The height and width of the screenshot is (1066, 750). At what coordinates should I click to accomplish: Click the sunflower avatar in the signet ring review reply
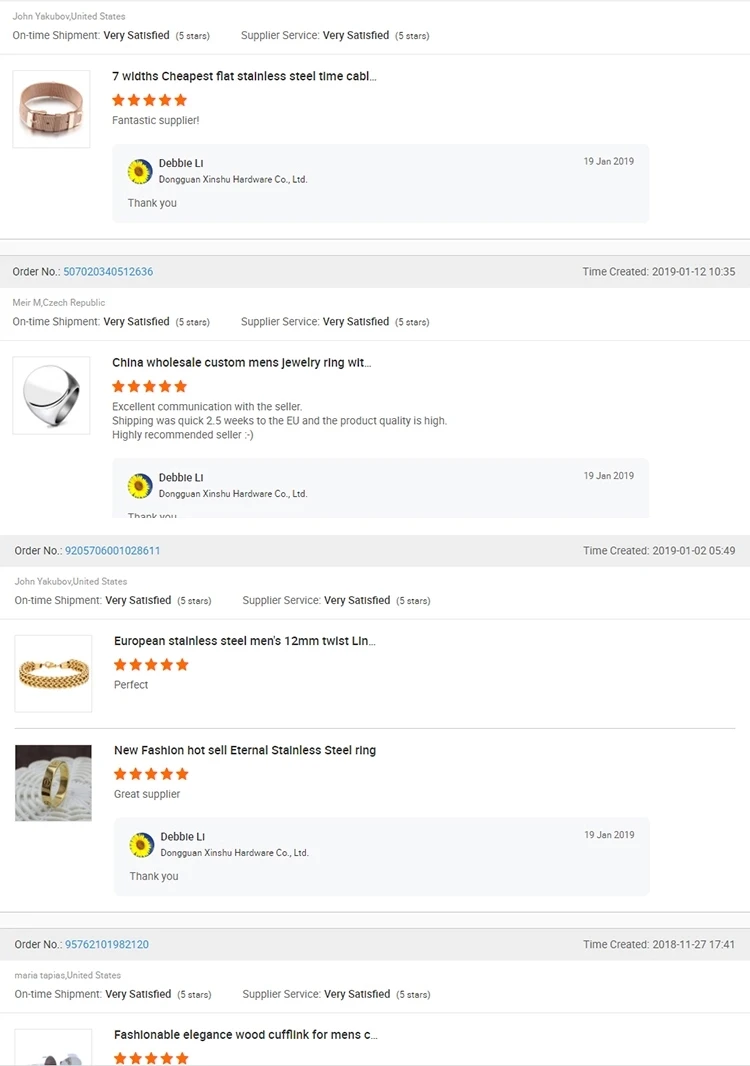coord(140,486)
